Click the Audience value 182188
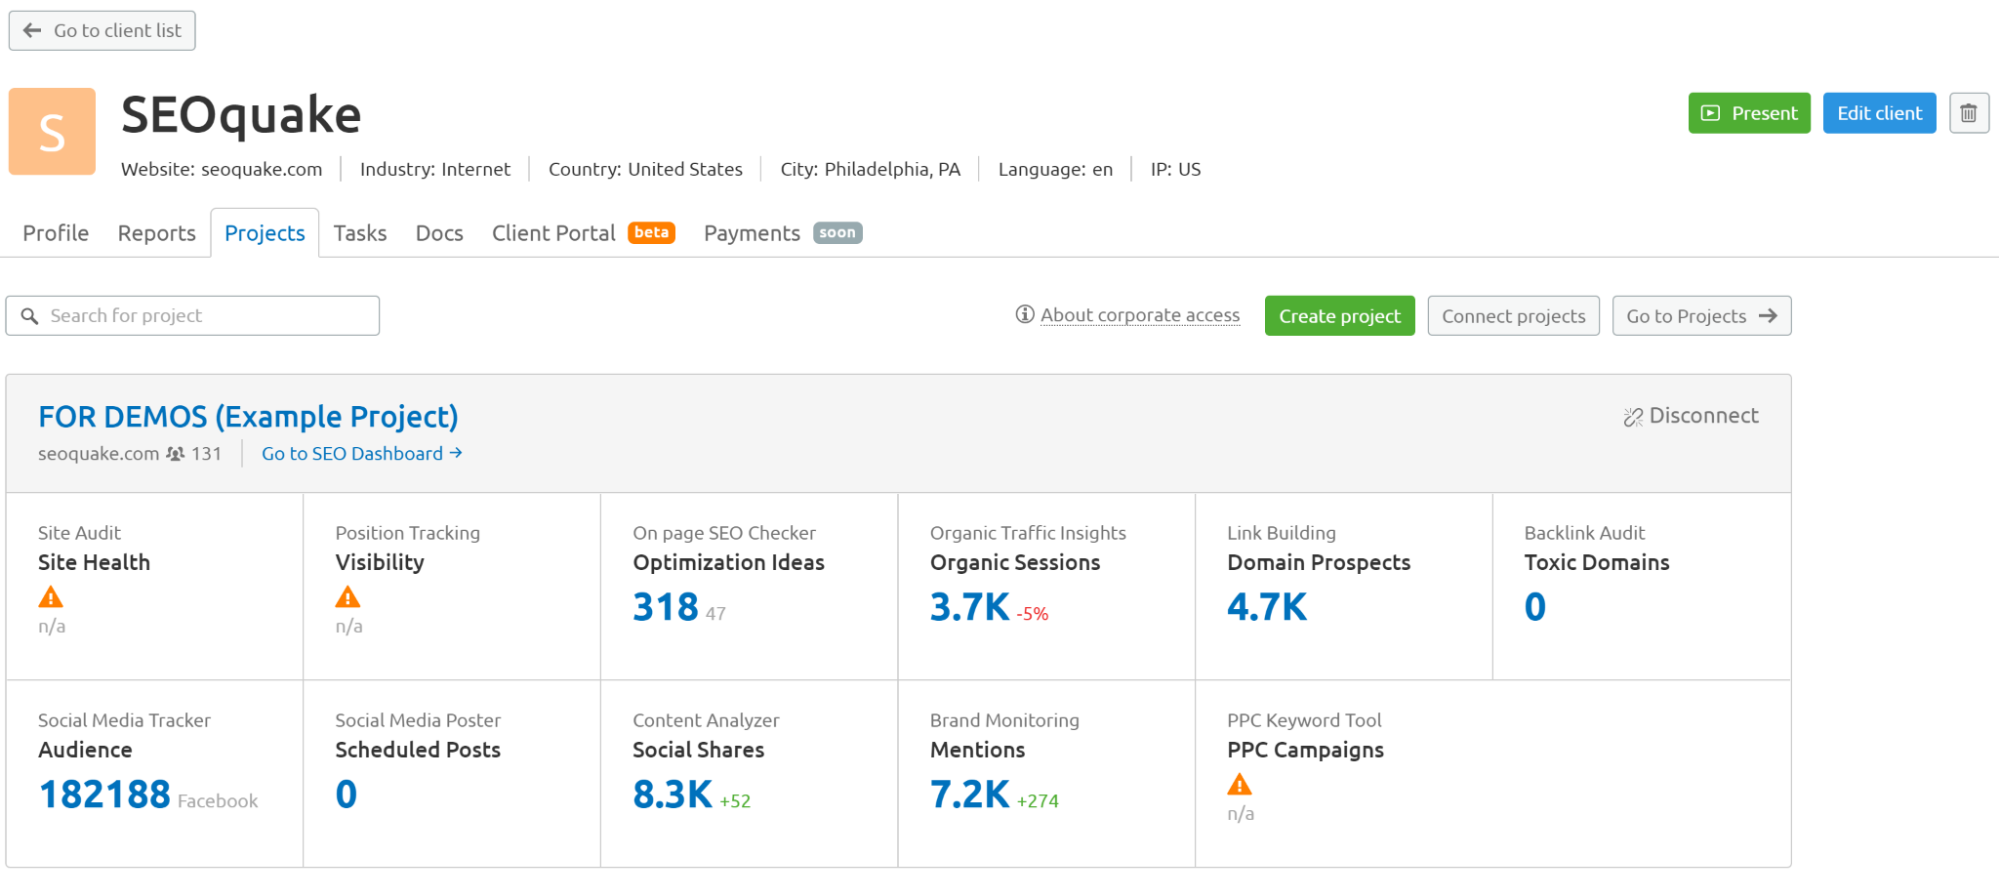Screen dimensions: 1999x878 (105, 795)
